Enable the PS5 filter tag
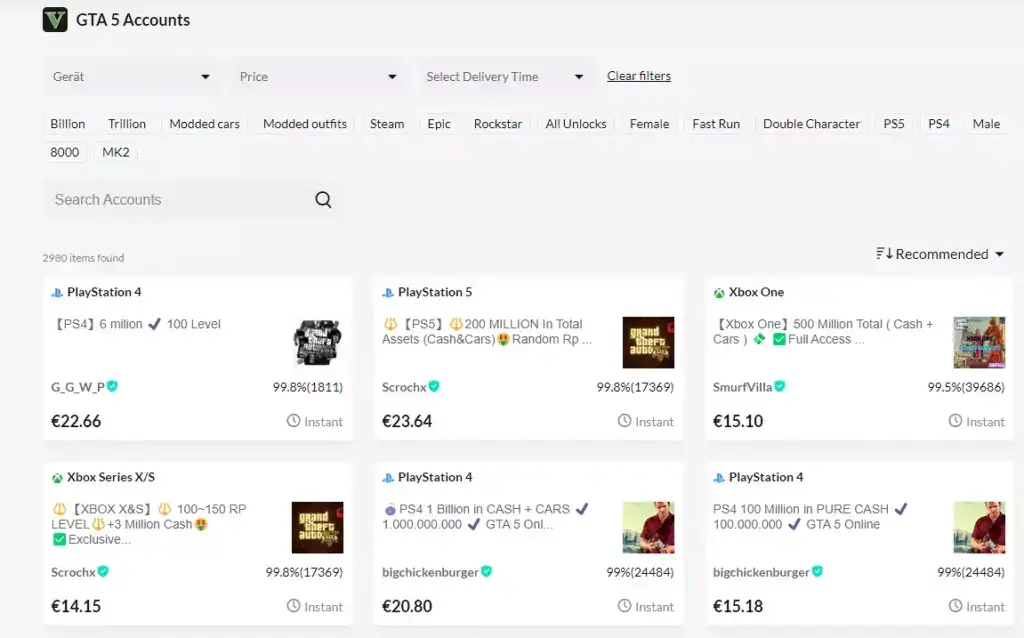1024x638 pixels. (x=893, y=124)
